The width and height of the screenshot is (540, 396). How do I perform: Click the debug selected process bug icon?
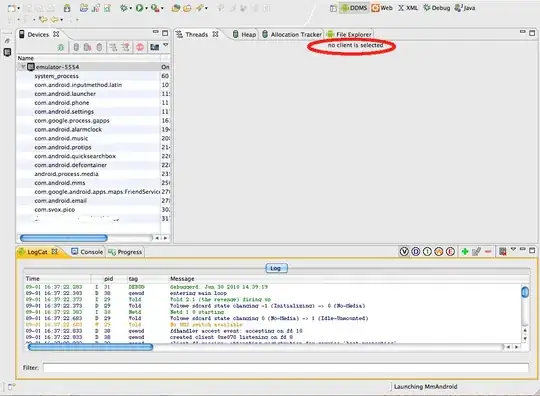coord(61,47)
